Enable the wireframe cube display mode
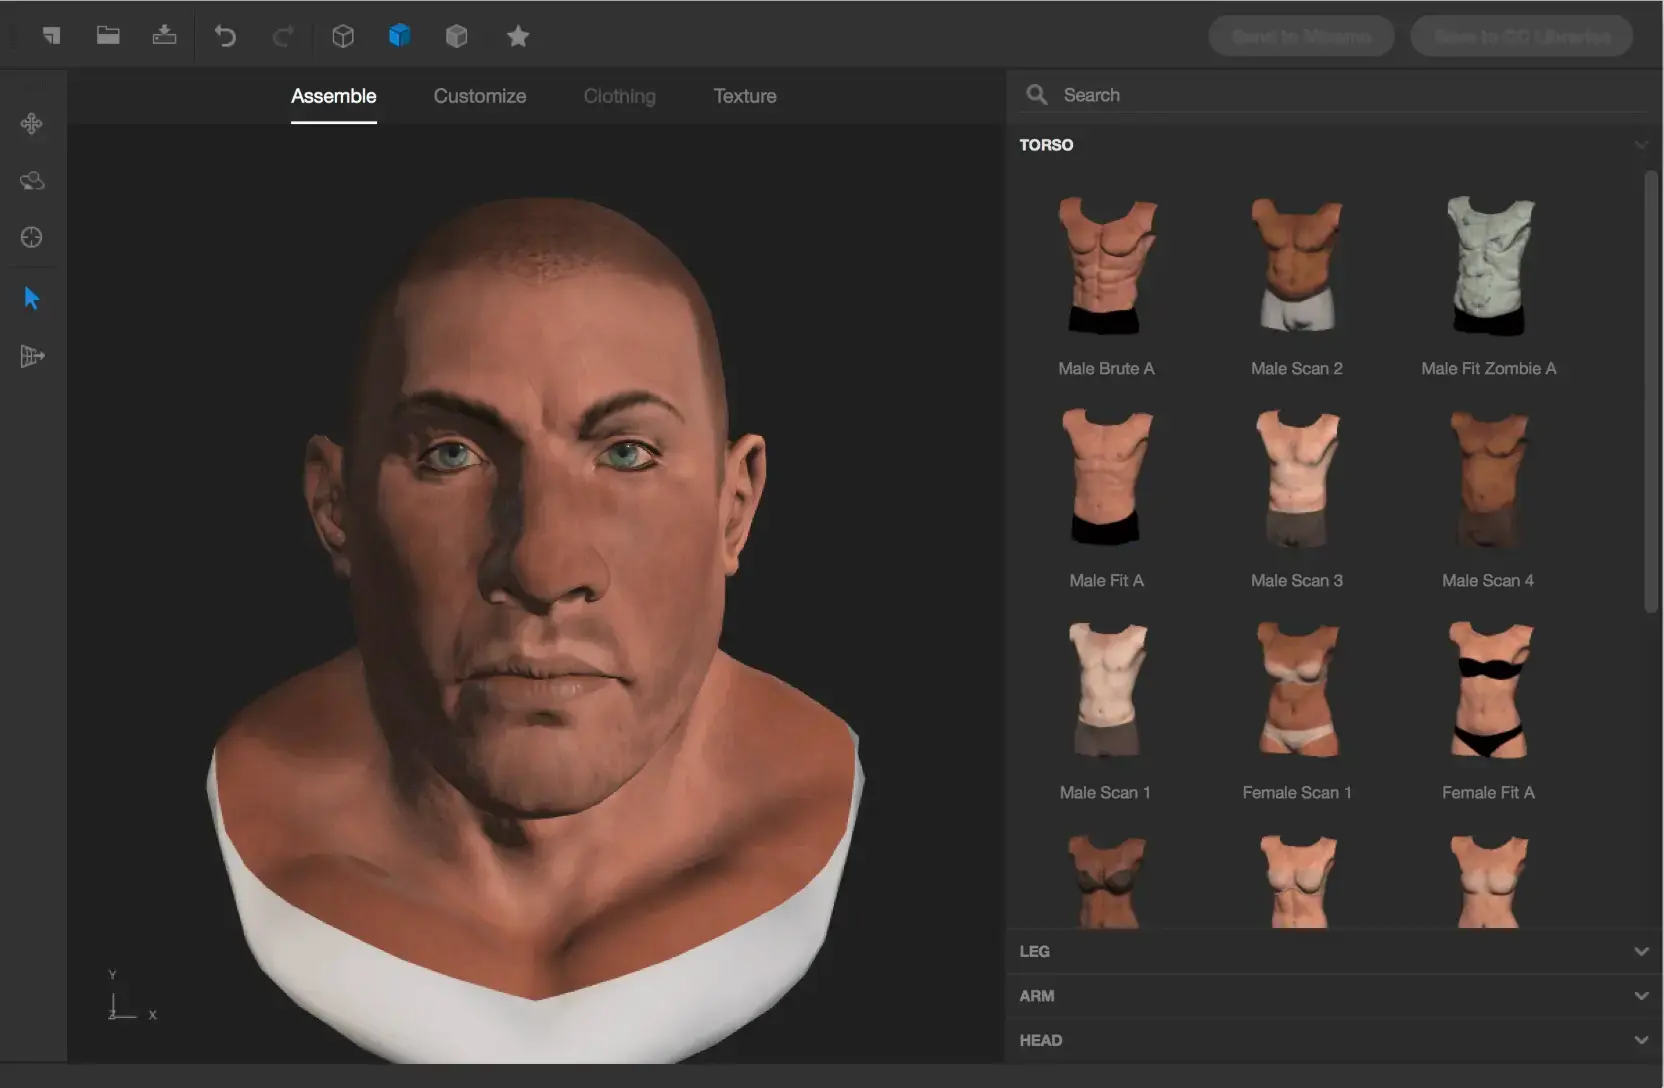Image resolution: width=1664 pixels, height=1088 pixels. click(x=344, y=36)
